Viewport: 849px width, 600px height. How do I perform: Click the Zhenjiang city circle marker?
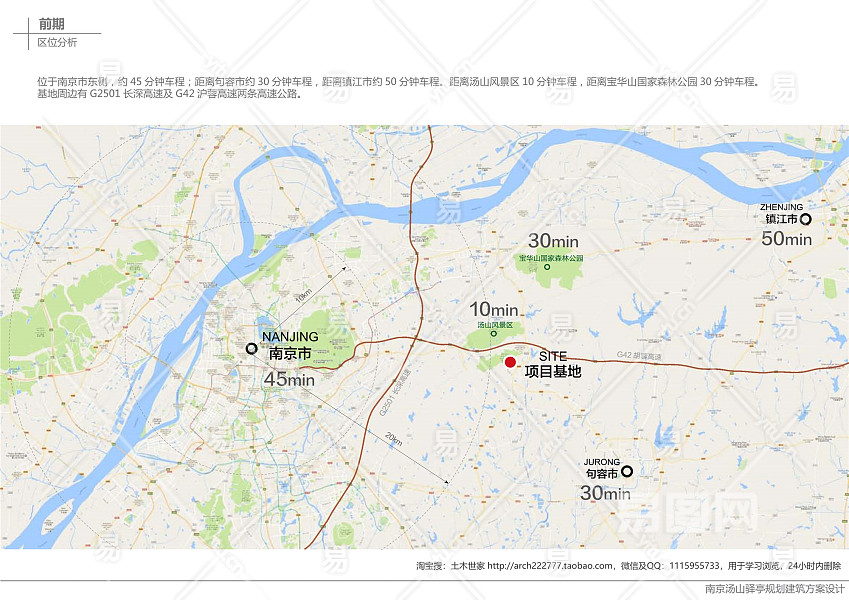click(806, 219)
